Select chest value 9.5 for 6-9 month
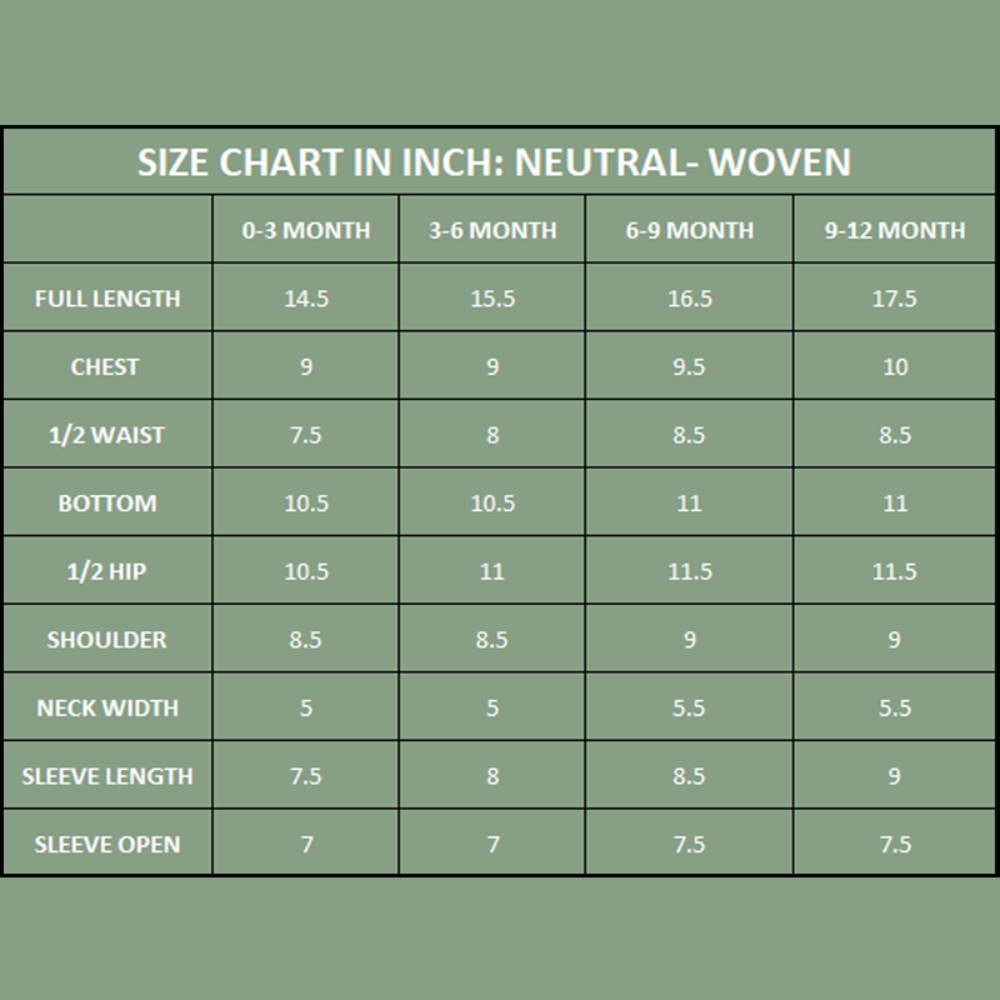Screen dimensions: 1000x1000 point(689,367)
